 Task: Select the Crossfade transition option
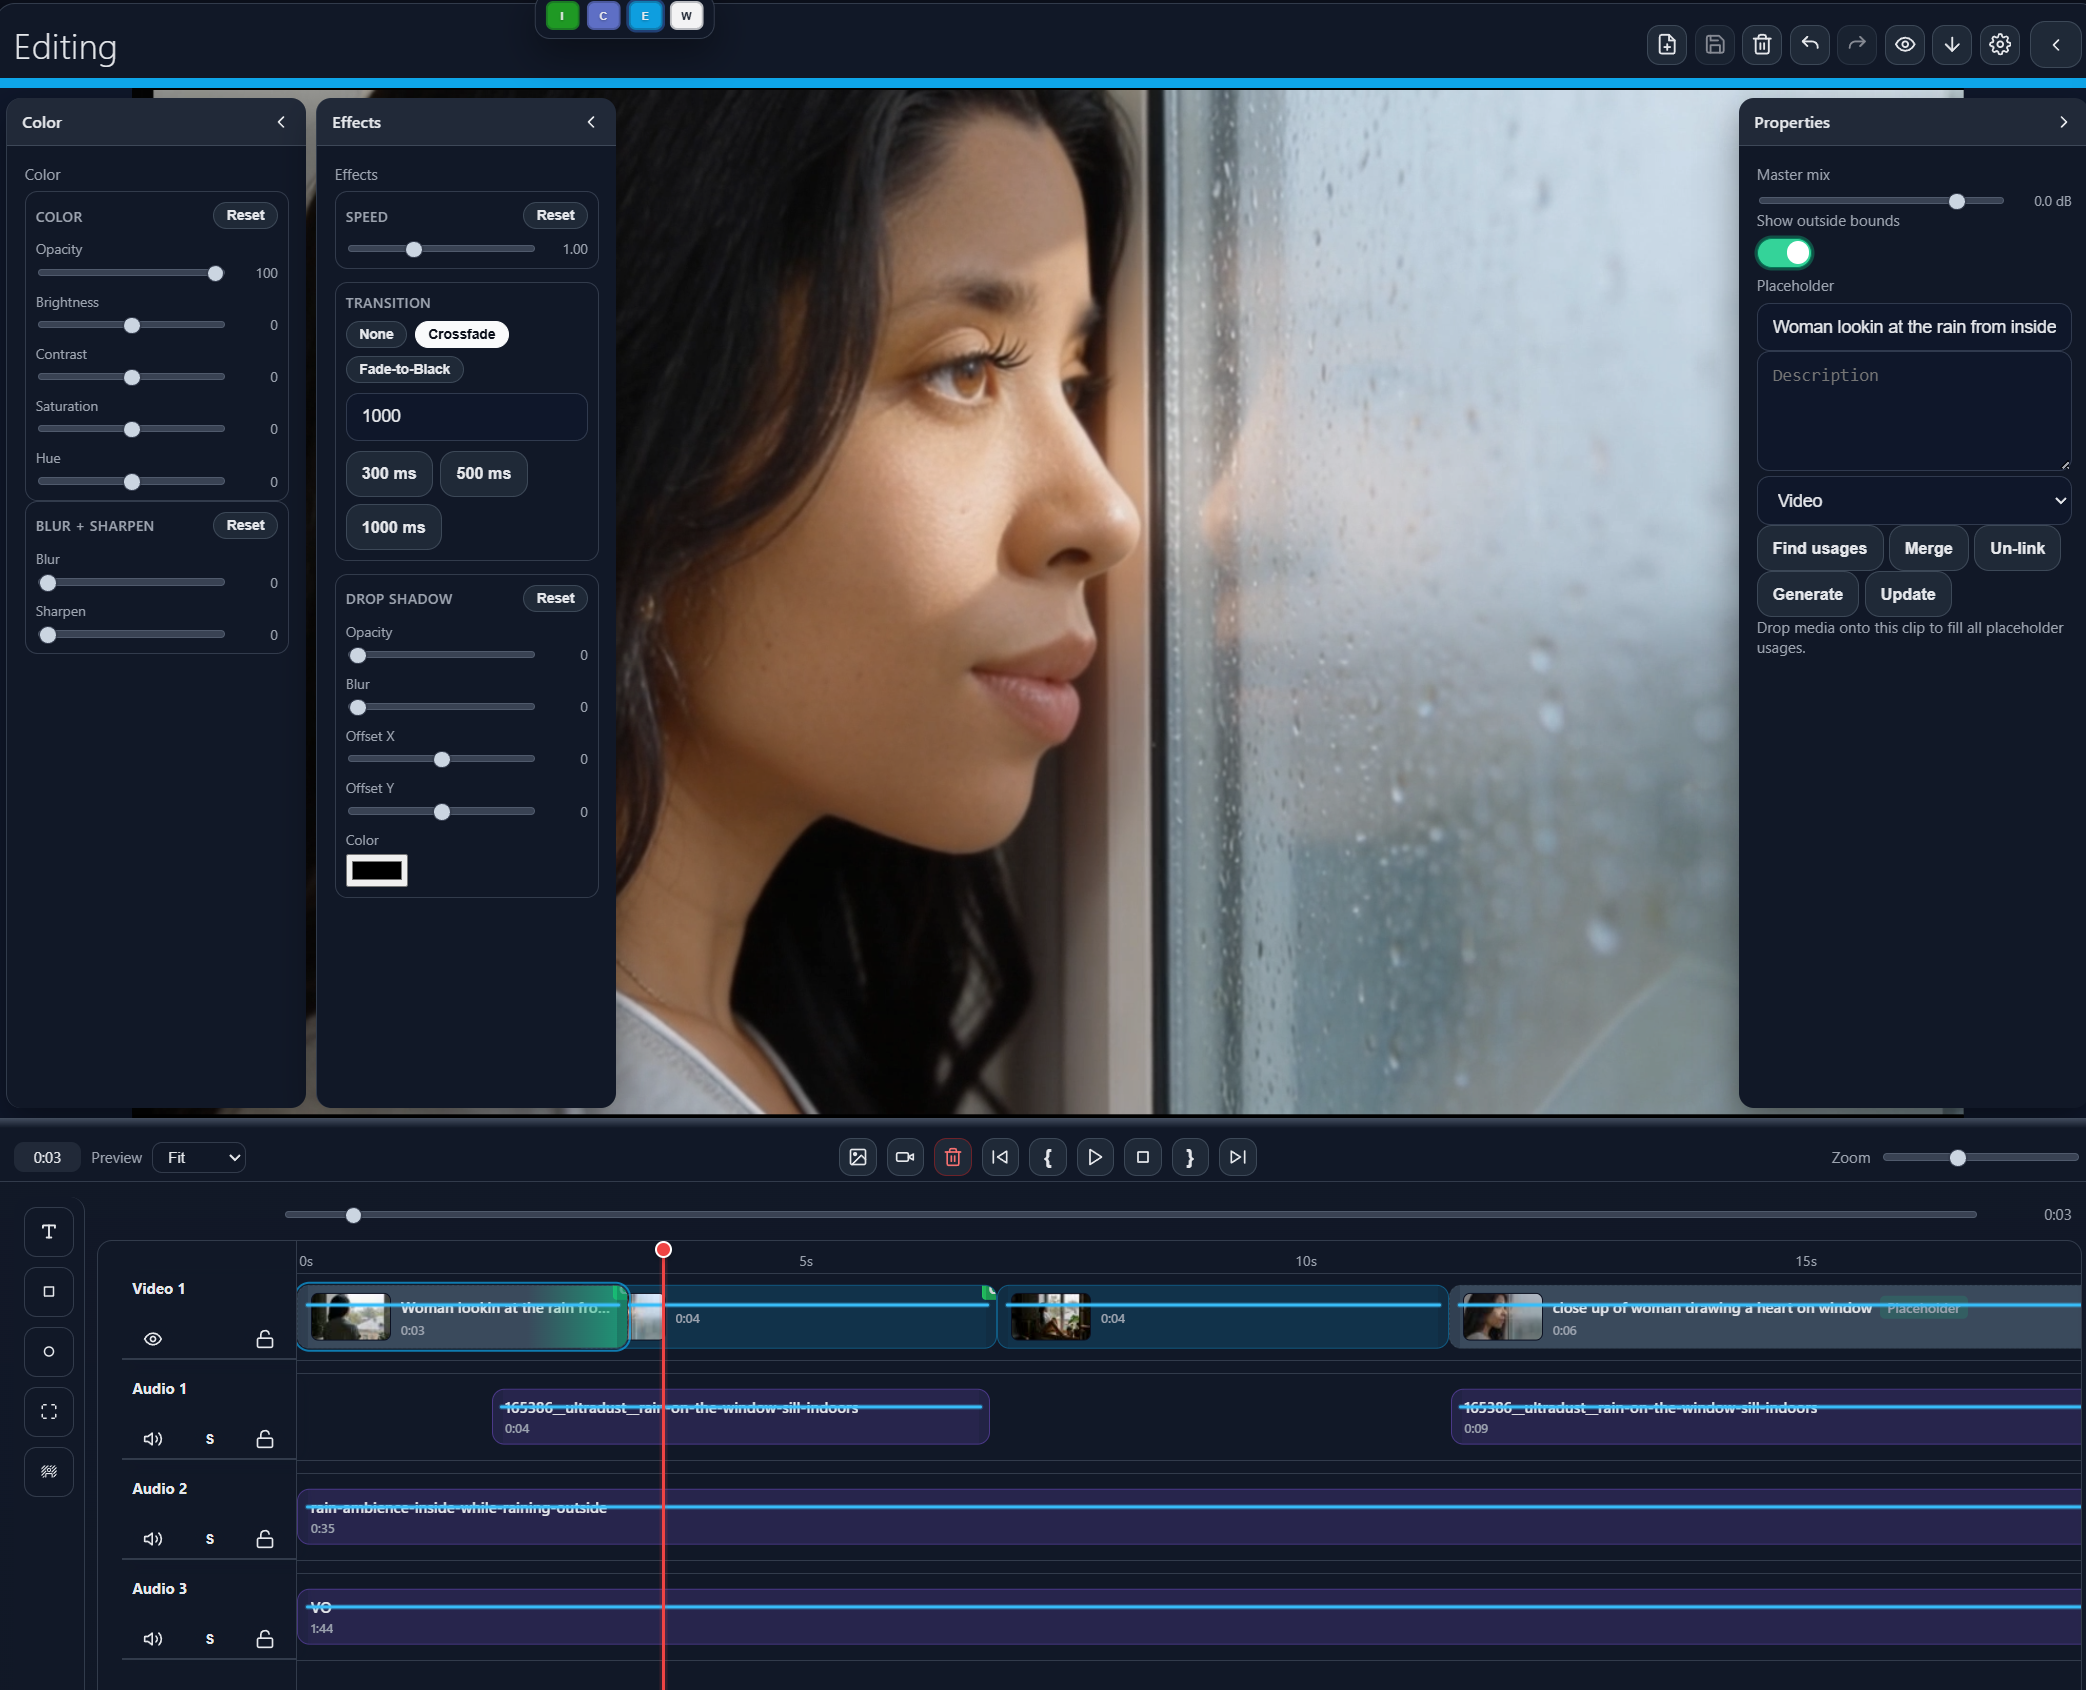tap(461, 334)
